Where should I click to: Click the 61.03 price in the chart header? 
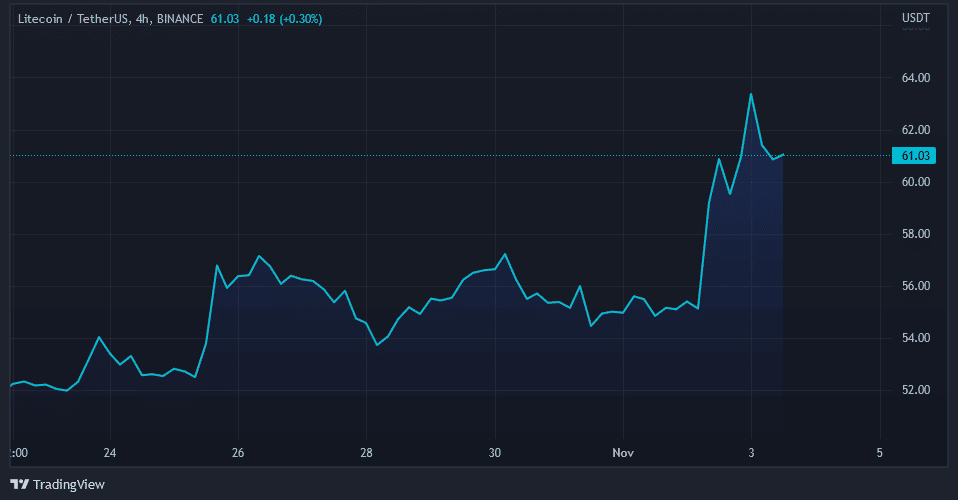point(227,19)
